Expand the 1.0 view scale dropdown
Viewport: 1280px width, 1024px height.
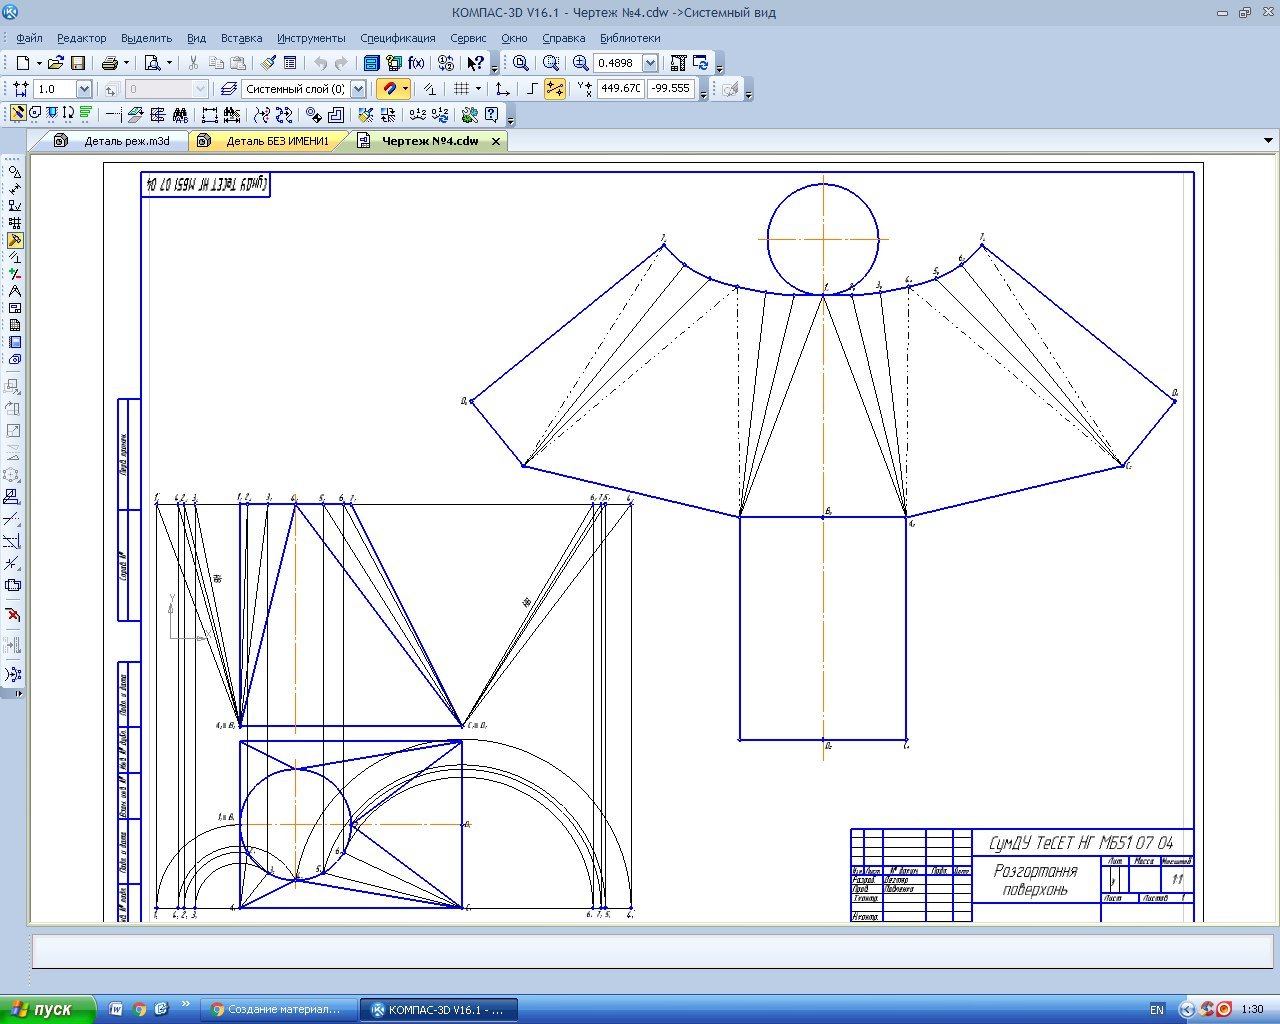click(84, 89)
